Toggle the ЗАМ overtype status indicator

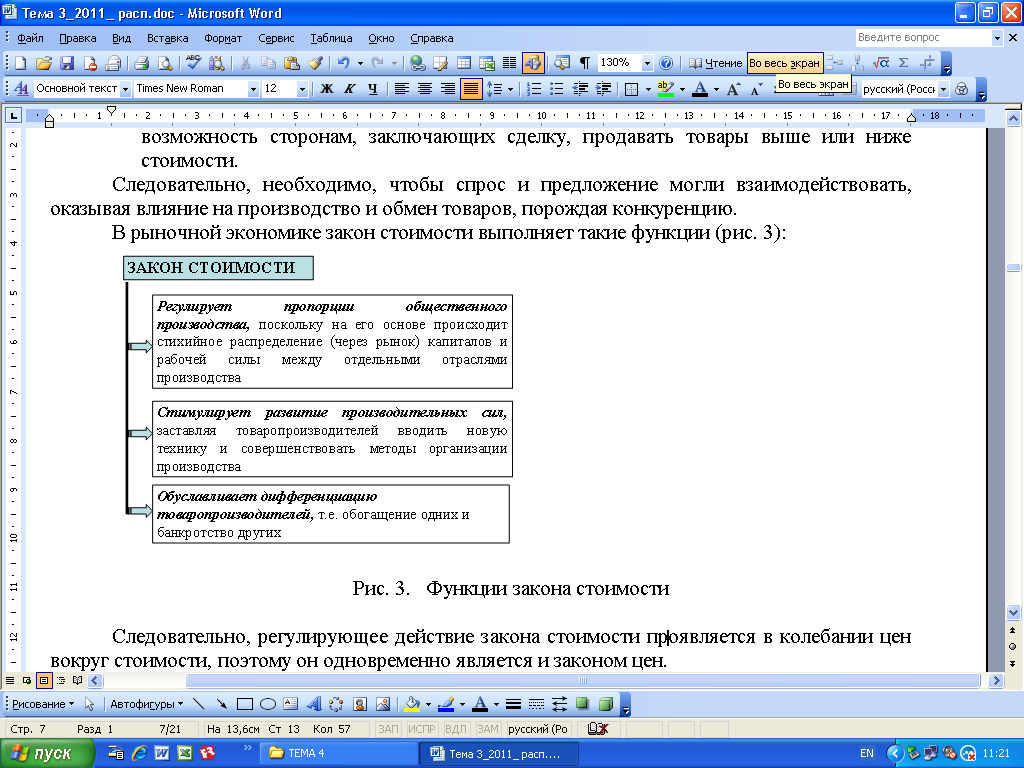(x=487, y=729)
